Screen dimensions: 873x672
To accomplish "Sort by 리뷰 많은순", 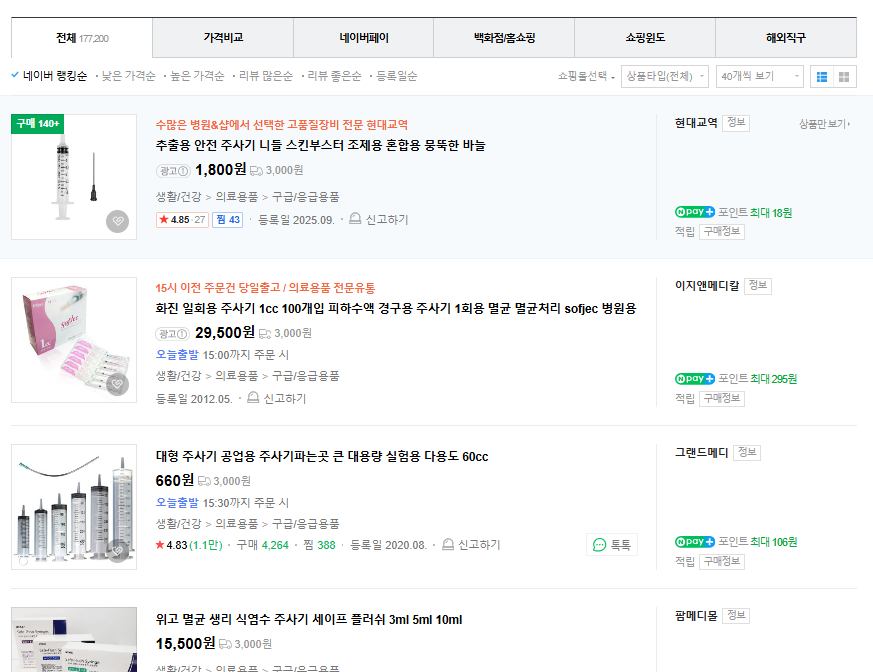I will (266, 76).
